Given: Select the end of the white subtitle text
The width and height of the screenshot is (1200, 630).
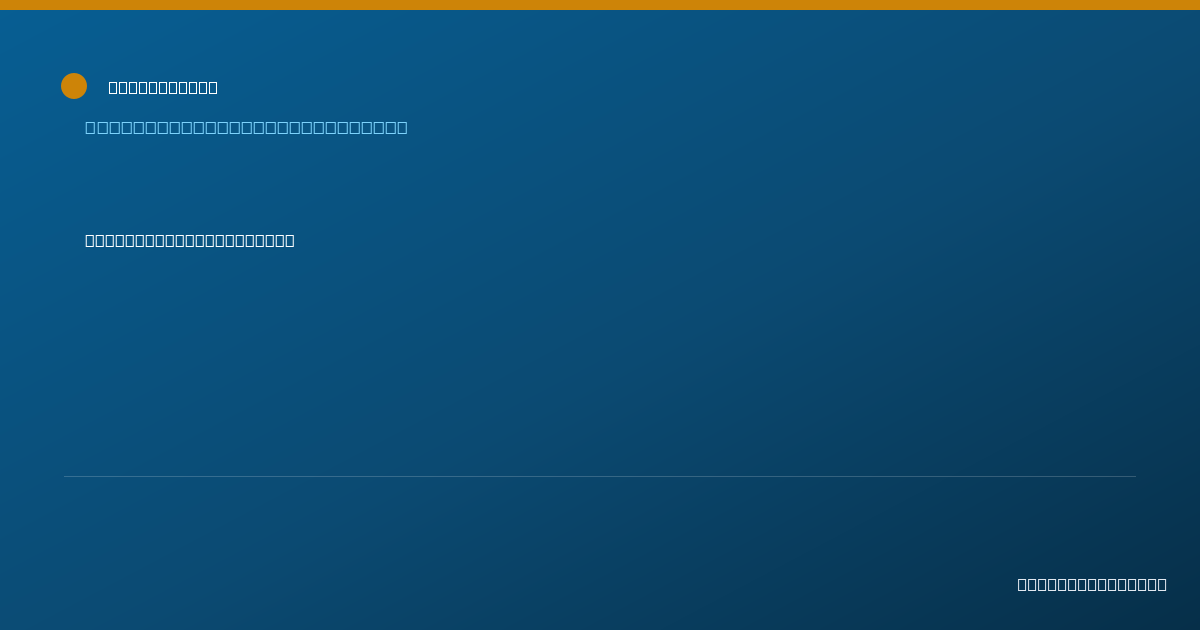Looking at the screenshot, I should point(290,240).
